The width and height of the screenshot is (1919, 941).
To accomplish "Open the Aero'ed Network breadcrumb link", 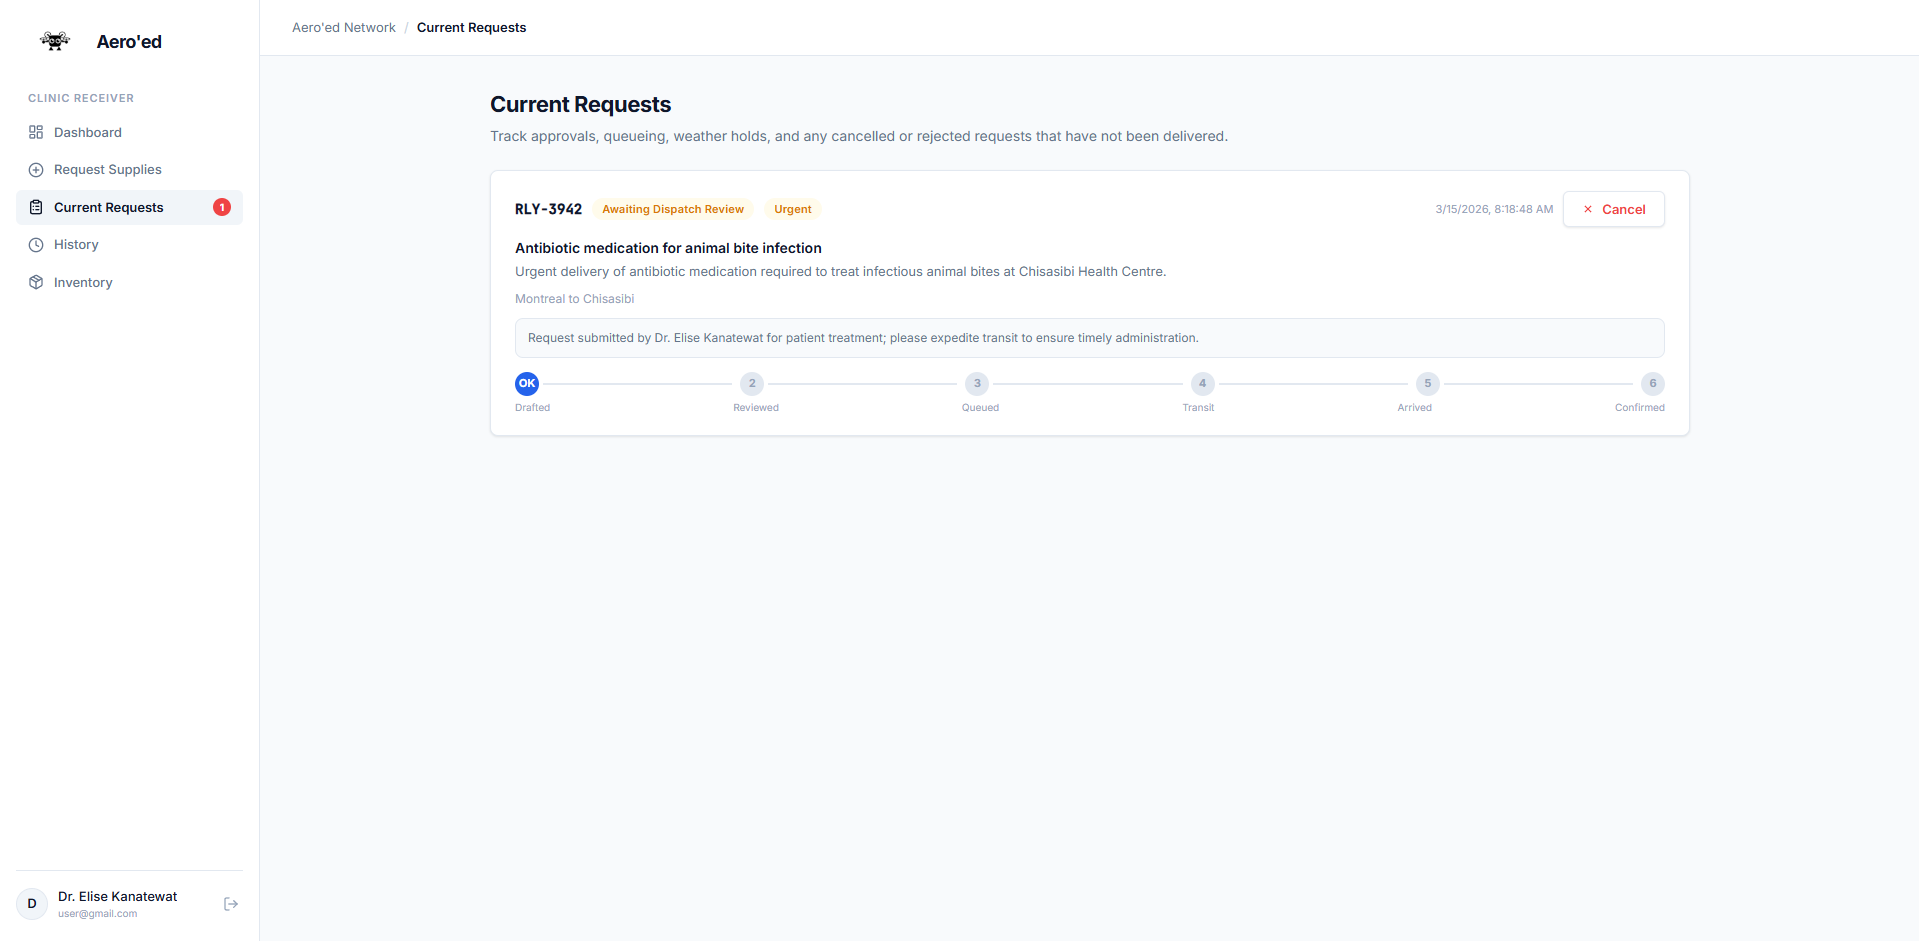I will click(344, 28).
